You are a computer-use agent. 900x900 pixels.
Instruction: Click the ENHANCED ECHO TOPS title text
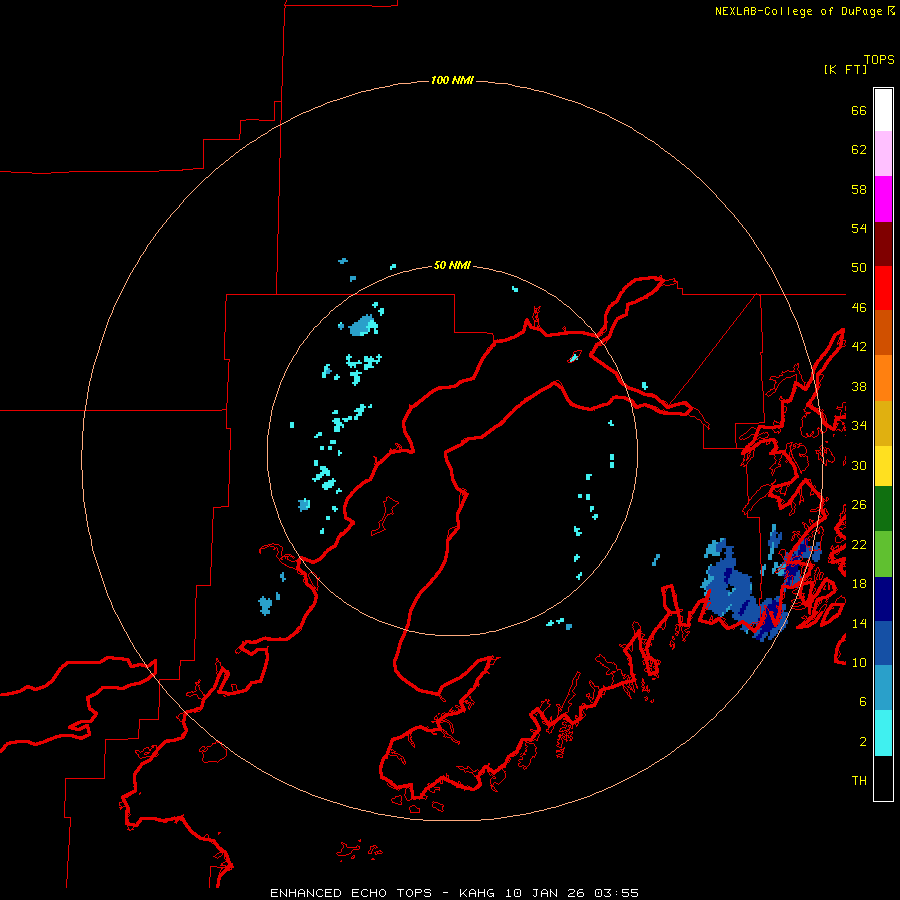point(351,893)
